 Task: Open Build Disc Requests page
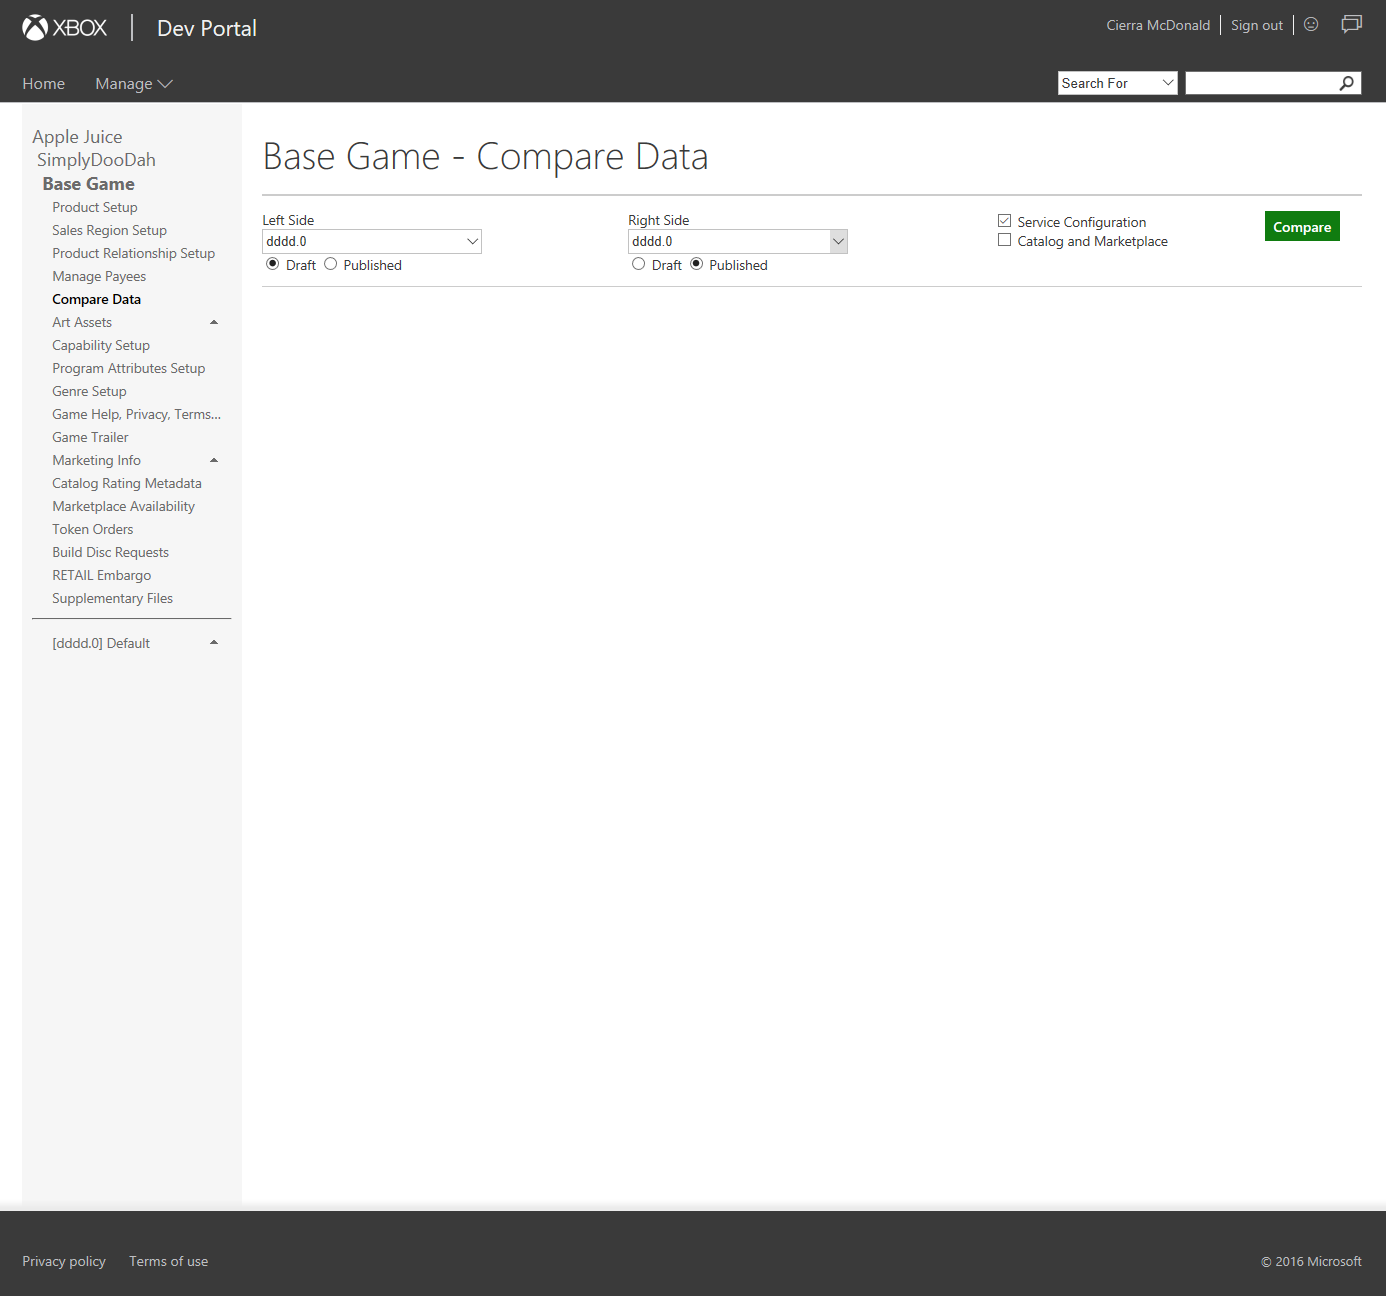pos(111,552)
